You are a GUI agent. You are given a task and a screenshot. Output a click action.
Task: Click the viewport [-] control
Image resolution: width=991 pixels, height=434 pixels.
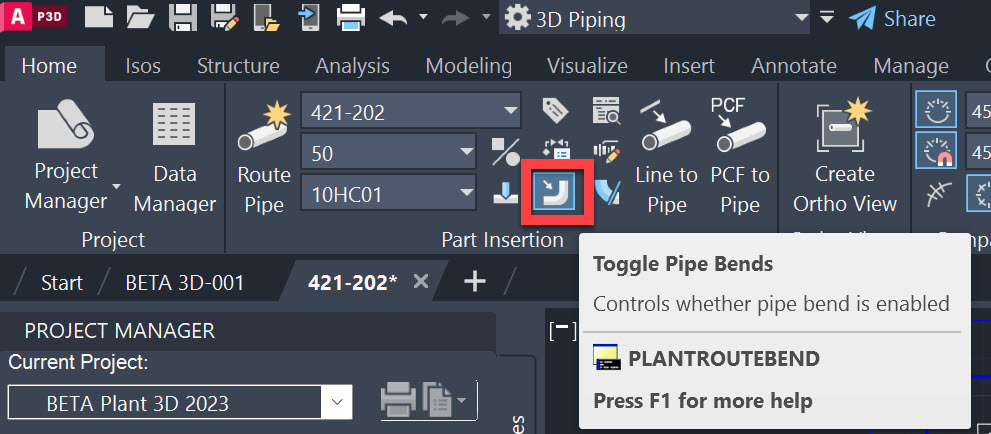(x=562, y=330)
